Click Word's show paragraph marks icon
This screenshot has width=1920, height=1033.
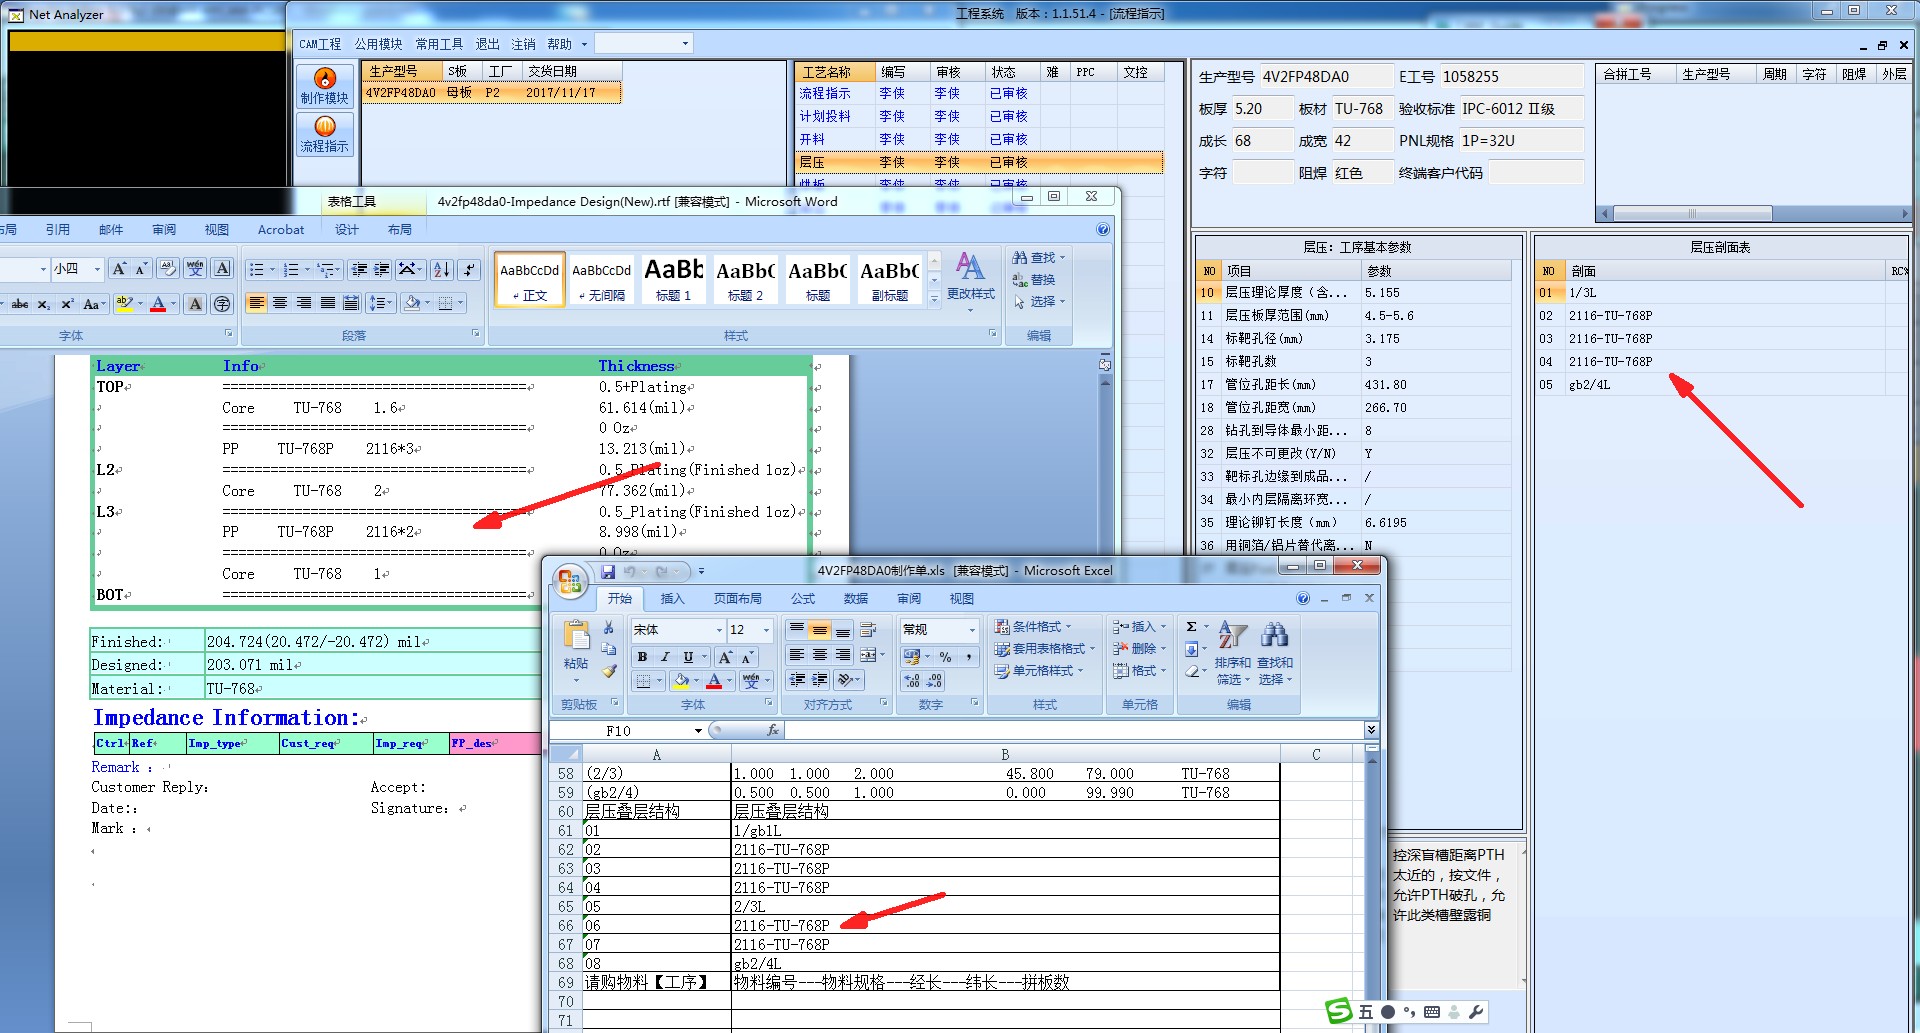469,269
